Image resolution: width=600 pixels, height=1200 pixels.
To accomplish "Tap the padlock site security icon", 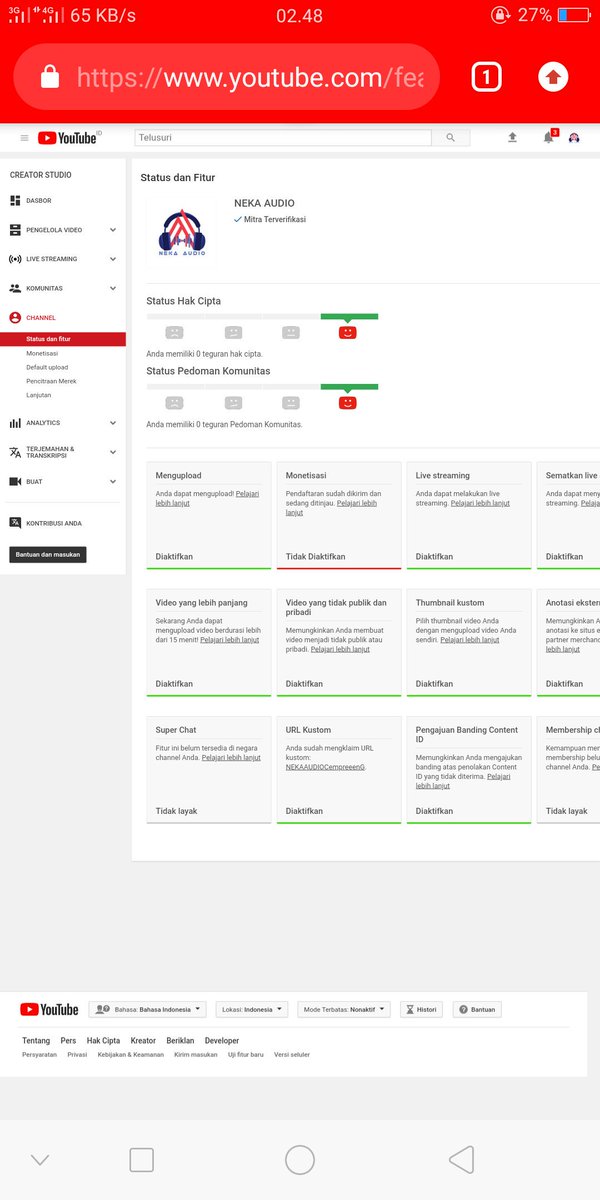I will [x=49, y=77].
